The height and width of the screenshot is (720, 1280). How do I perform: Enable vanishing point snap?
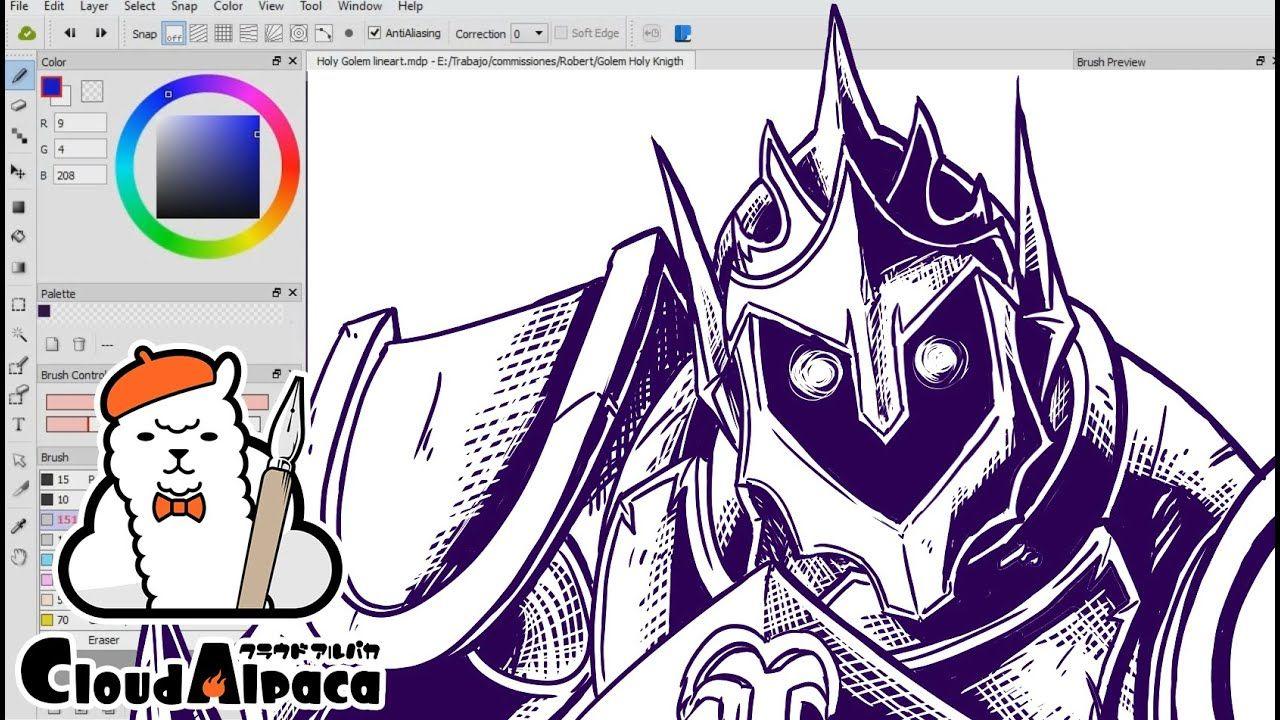pos(249,33)
